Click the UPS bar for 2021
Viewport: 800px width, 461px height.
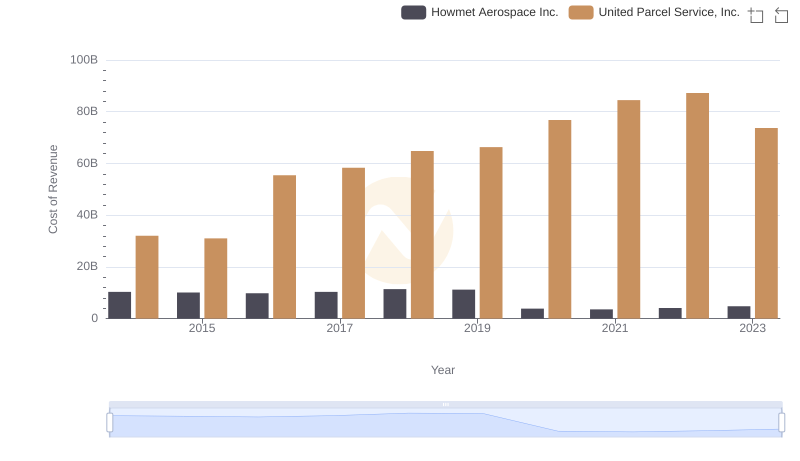point(629,210)
